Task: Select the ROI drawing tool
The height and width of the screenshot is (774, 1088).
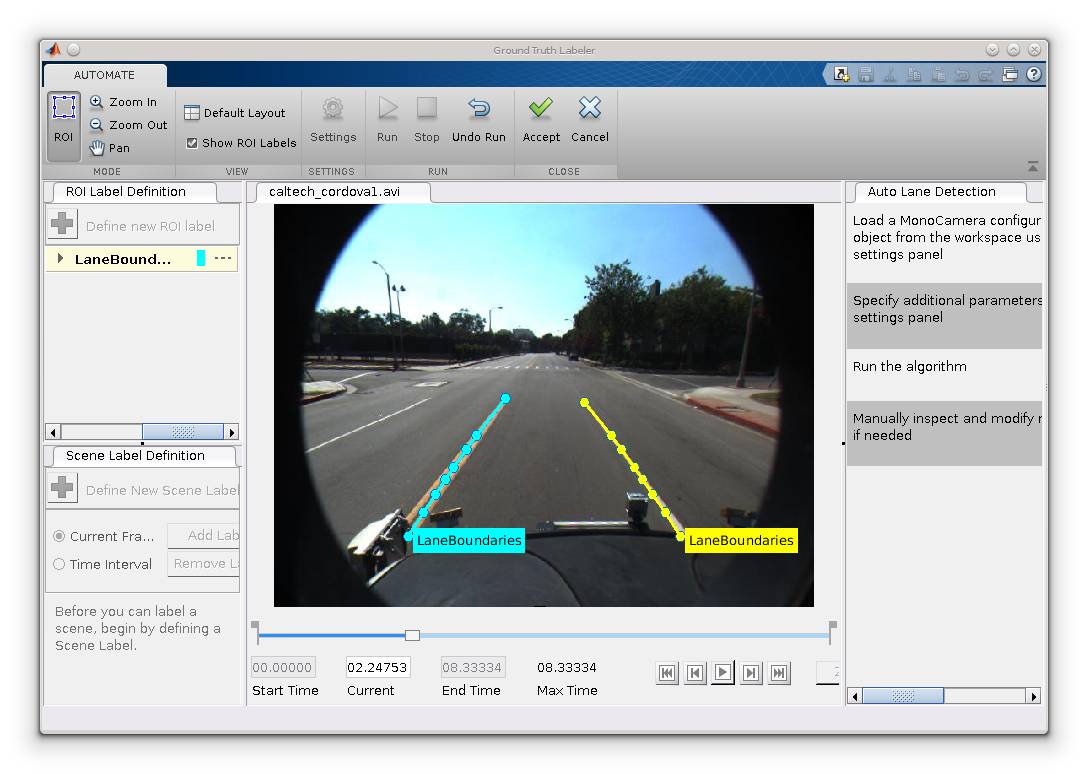Action: click(64, 125)
